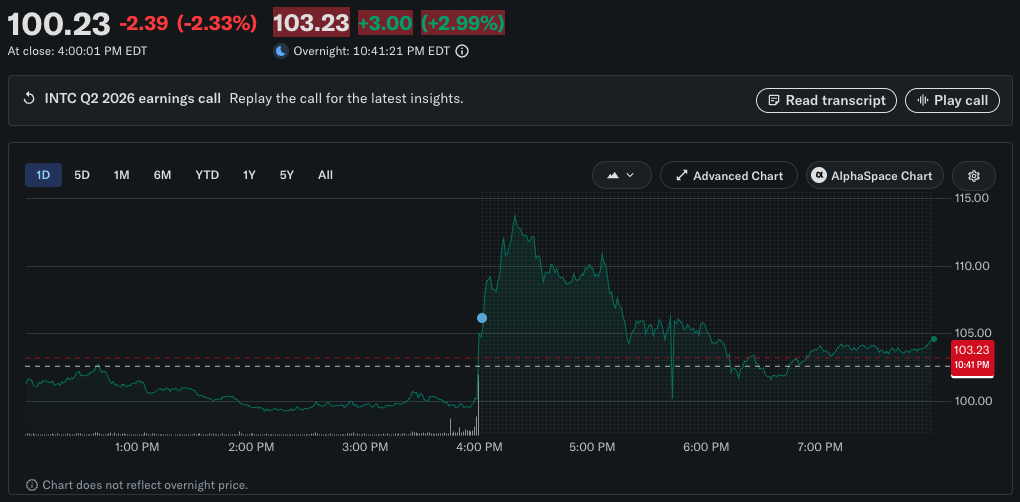Click the AlphaSpace logo icon

point(818,176)
